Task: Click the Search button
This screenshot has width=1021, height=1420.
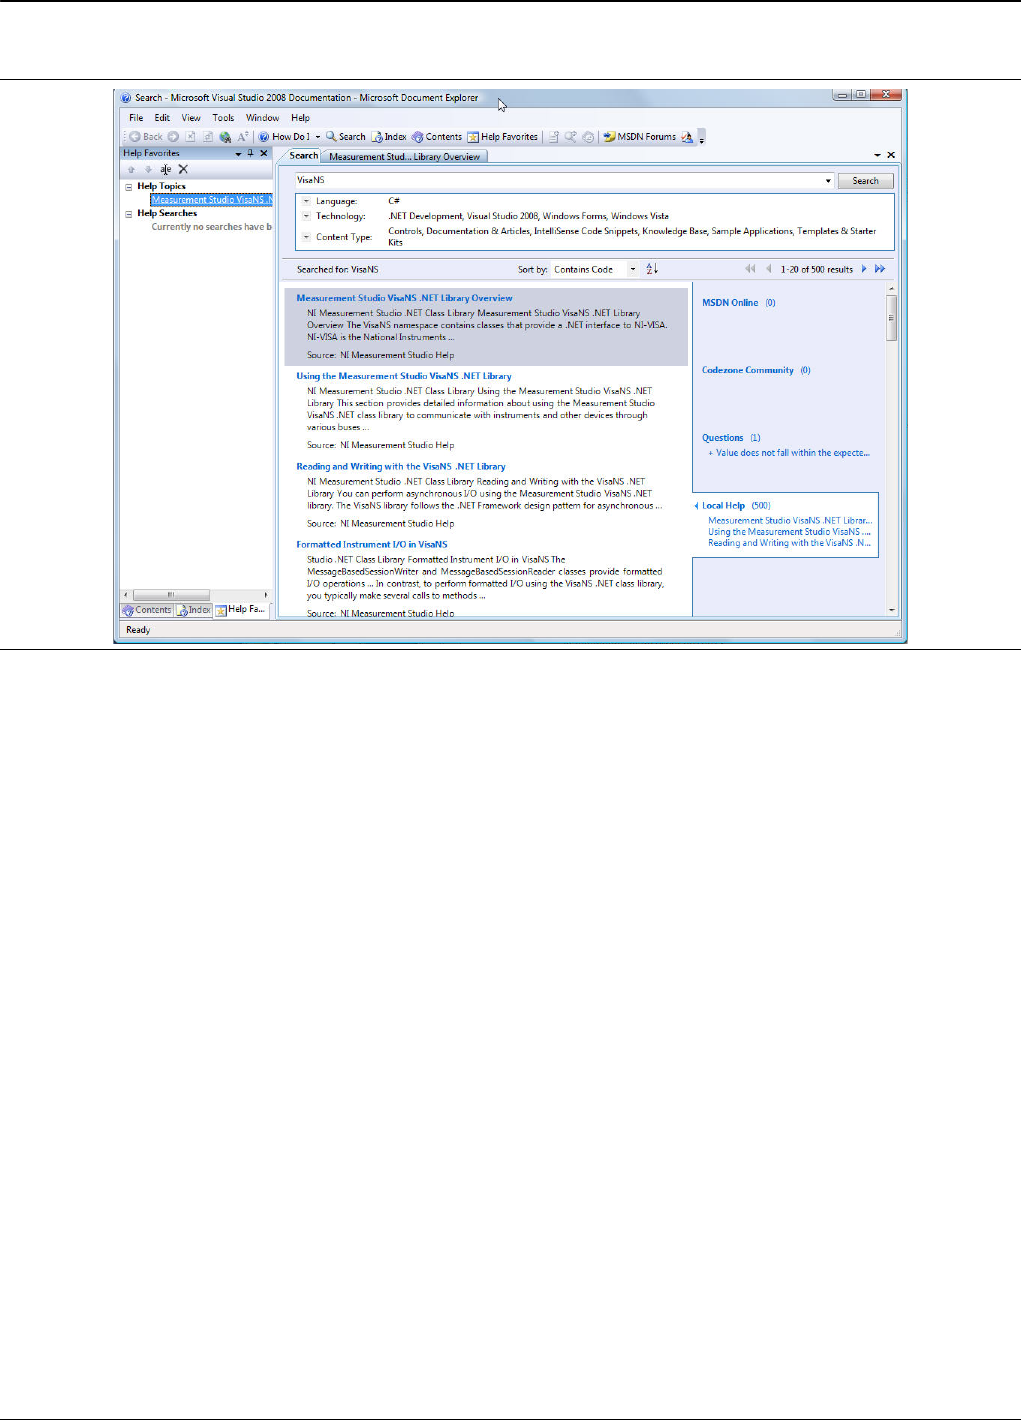Action: click(x=865, y=181)
